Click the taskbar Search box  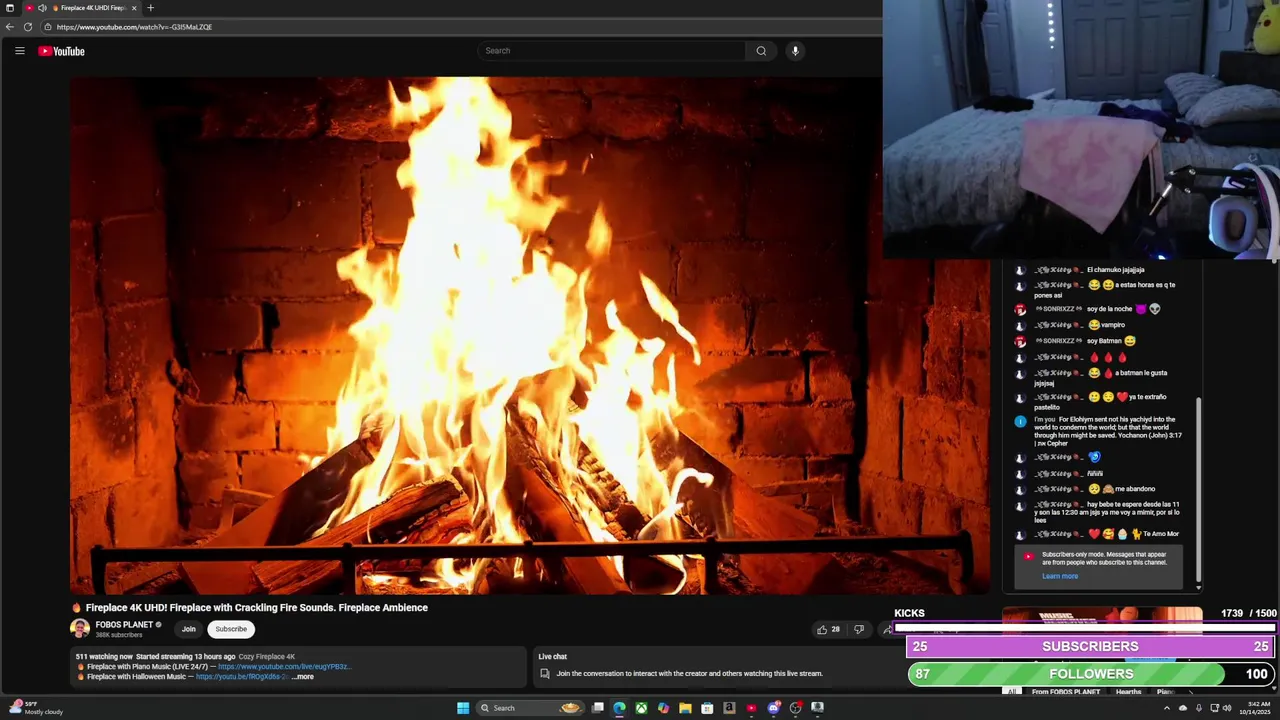[x=529, y=708]
